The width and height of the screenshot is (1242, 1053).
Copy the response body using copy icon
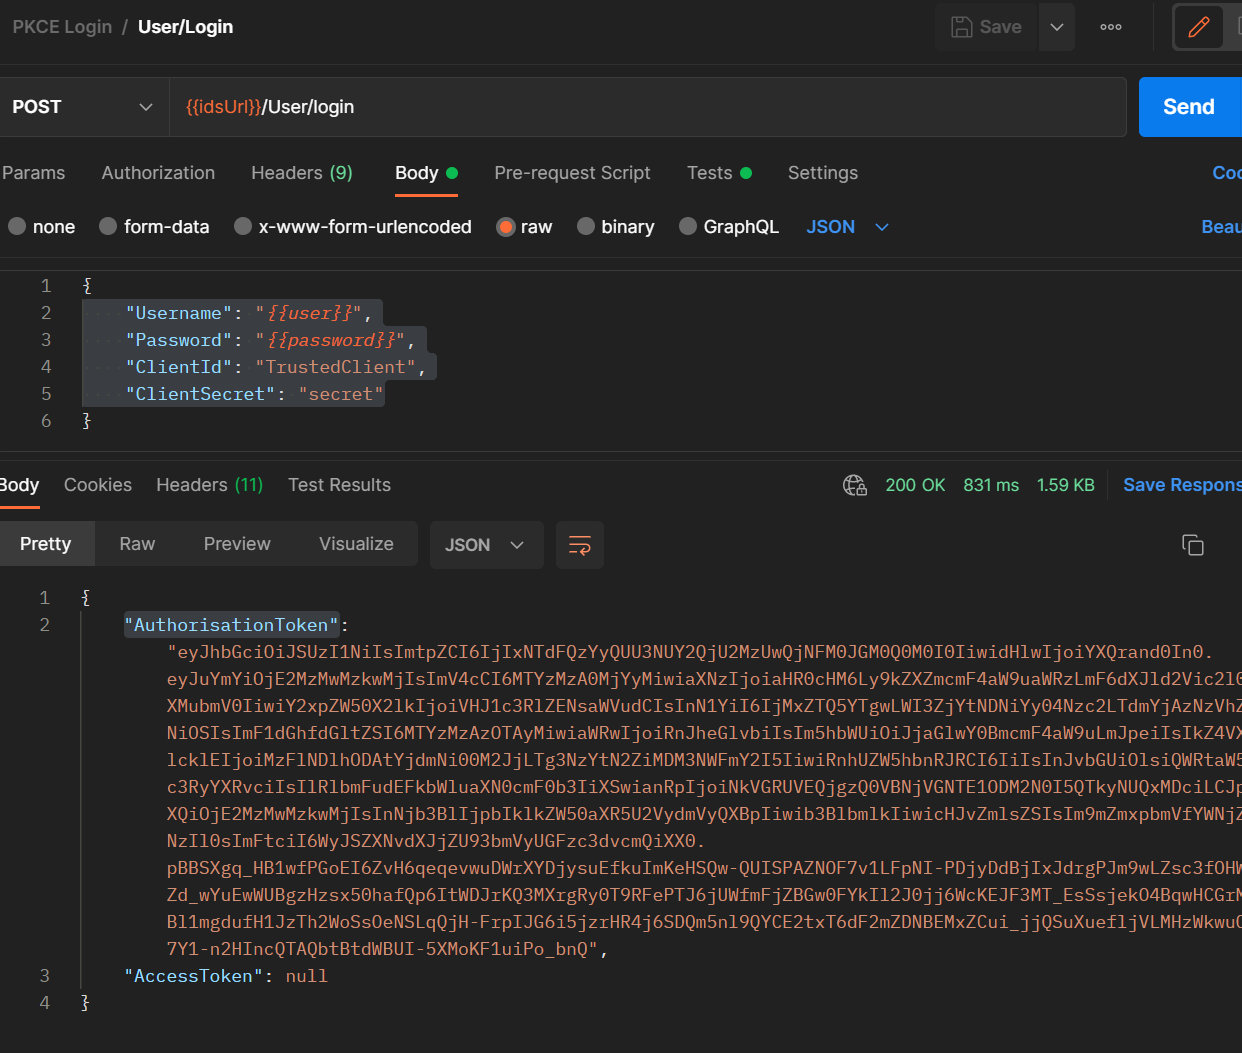pos(1193,545)
